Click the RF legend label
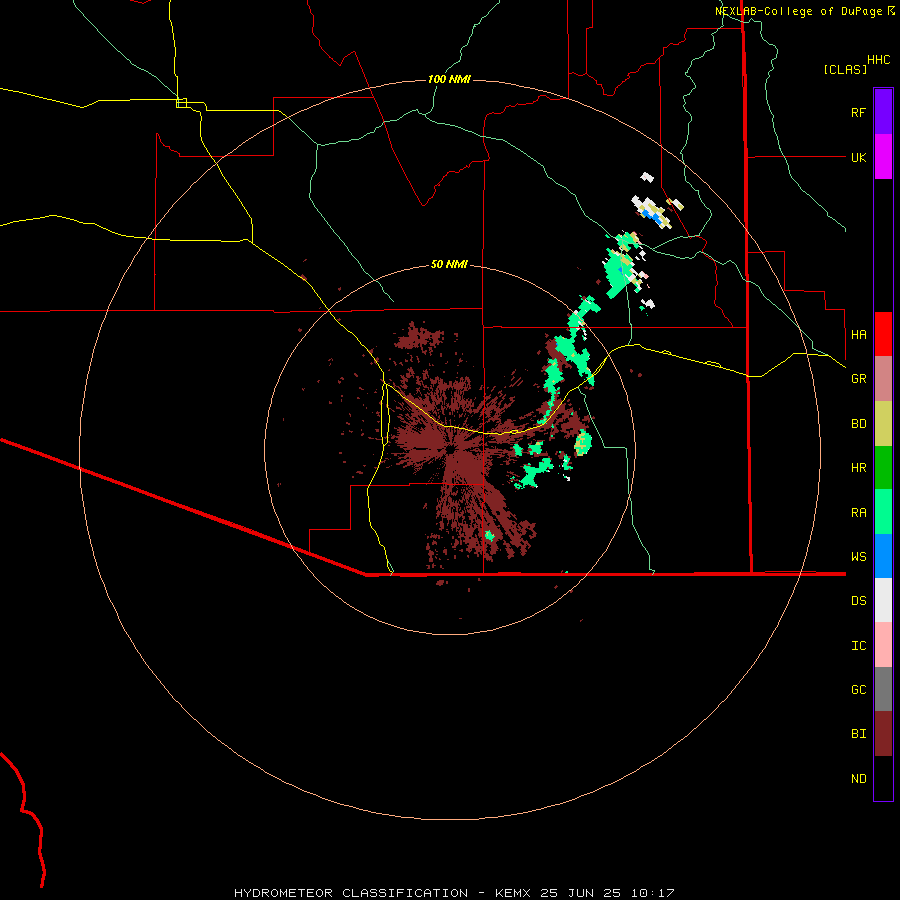This screenshot has width=900, height=900. (x=858, y=112)
